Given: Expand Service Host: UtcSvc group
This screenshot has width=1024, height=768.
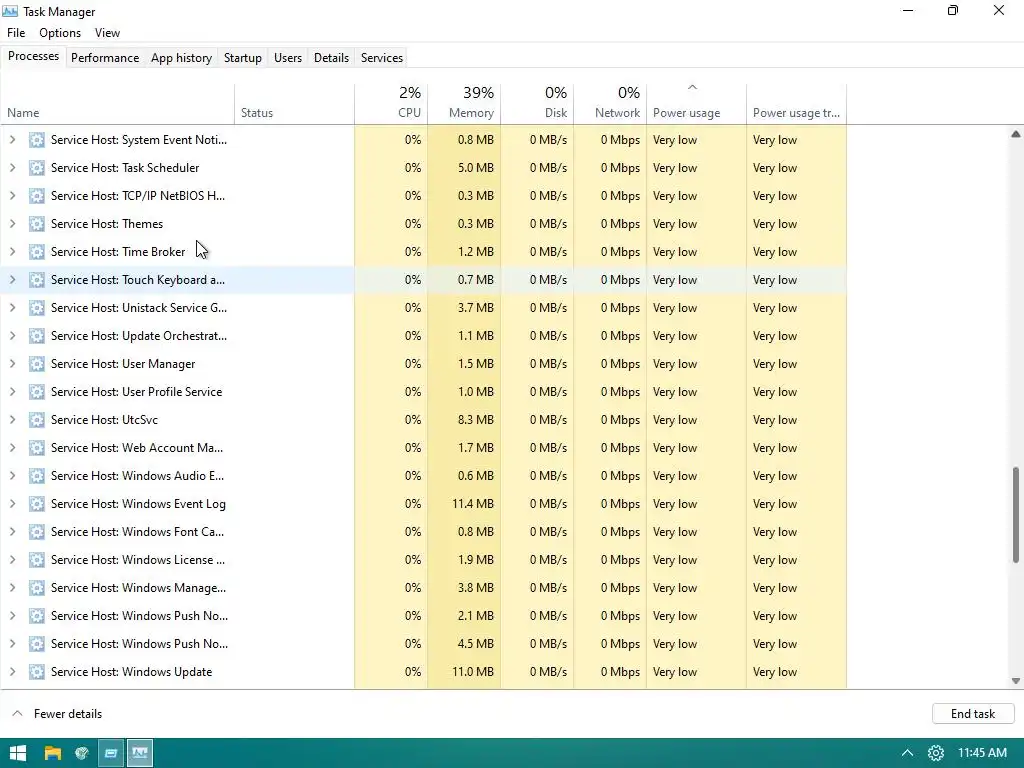Looking at the screenshot, I should coord(12,420).
